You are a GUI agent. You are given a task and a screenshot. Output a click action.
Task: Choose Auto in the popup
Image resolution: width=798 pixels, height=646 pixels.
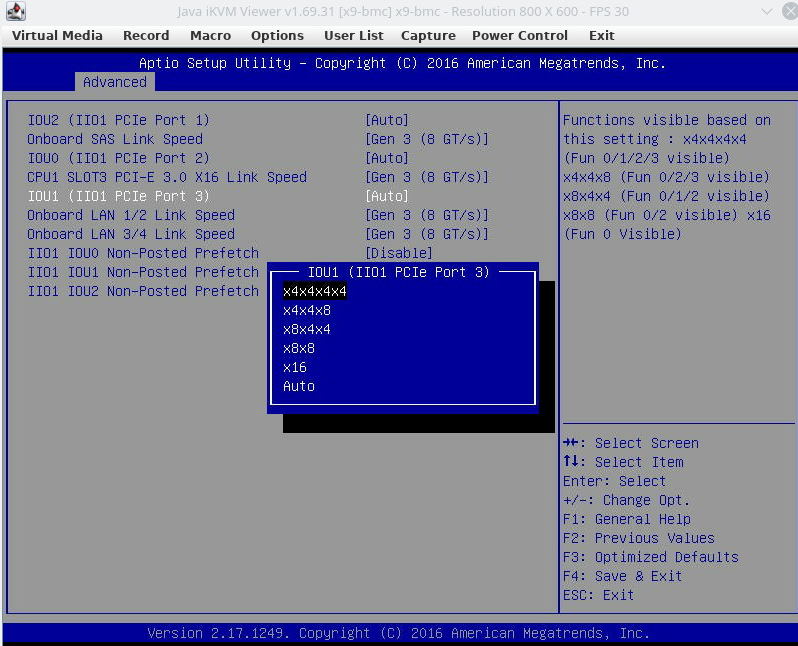pyautogui.click(x=299, y=386)
